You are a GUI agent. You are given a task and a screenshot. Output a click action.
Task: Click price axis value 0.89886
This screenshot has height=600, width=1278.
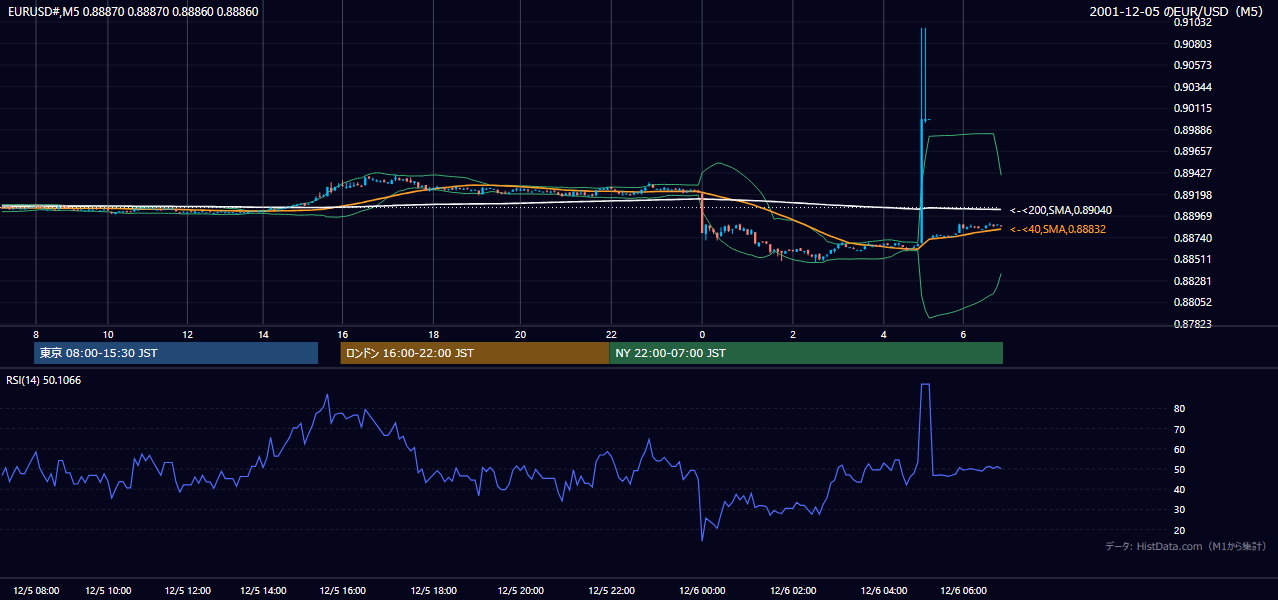[x=1193, y=130]
